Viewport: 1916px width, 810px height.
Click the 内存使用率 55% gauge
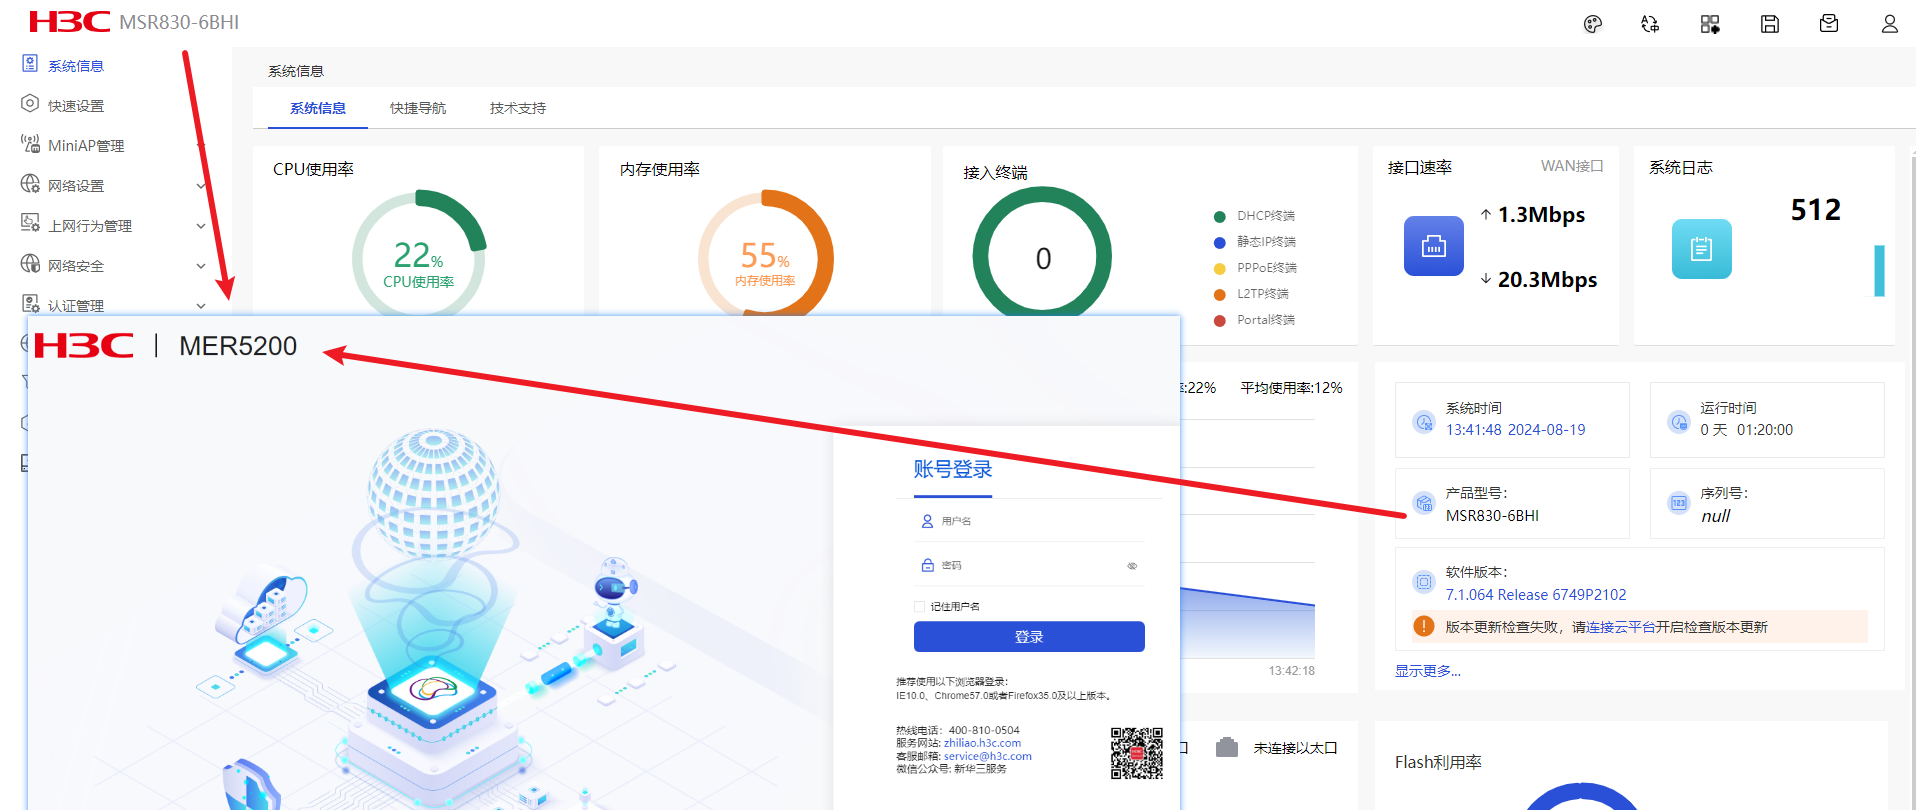[765, 254]
